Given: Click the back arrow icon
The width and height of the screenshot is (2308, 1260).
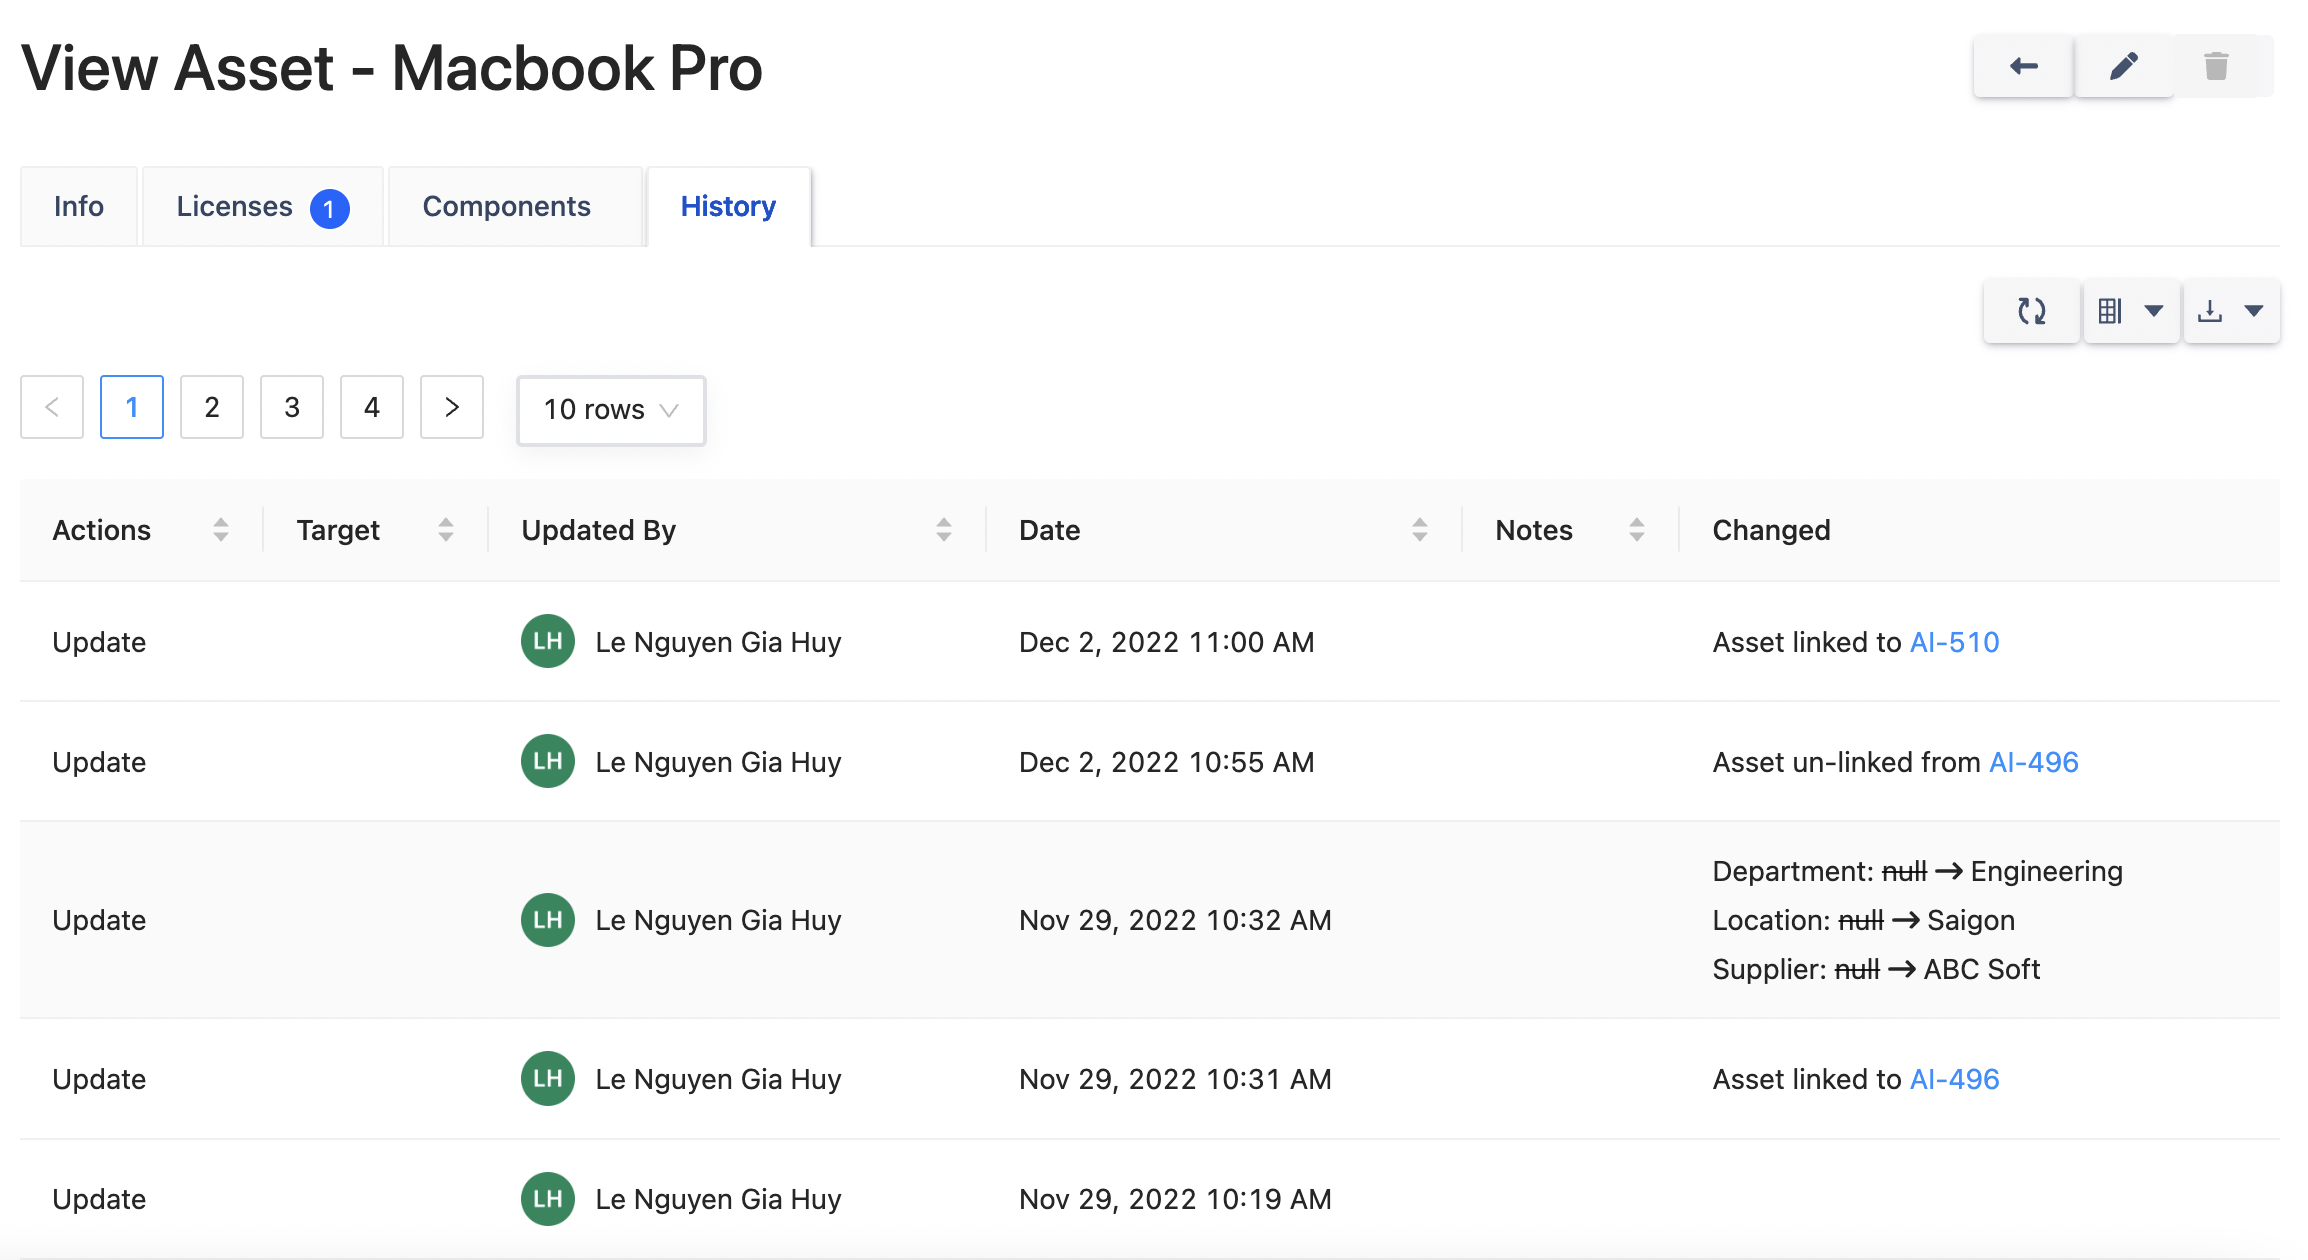Looking at the screenshot, I should [2023, 66].
